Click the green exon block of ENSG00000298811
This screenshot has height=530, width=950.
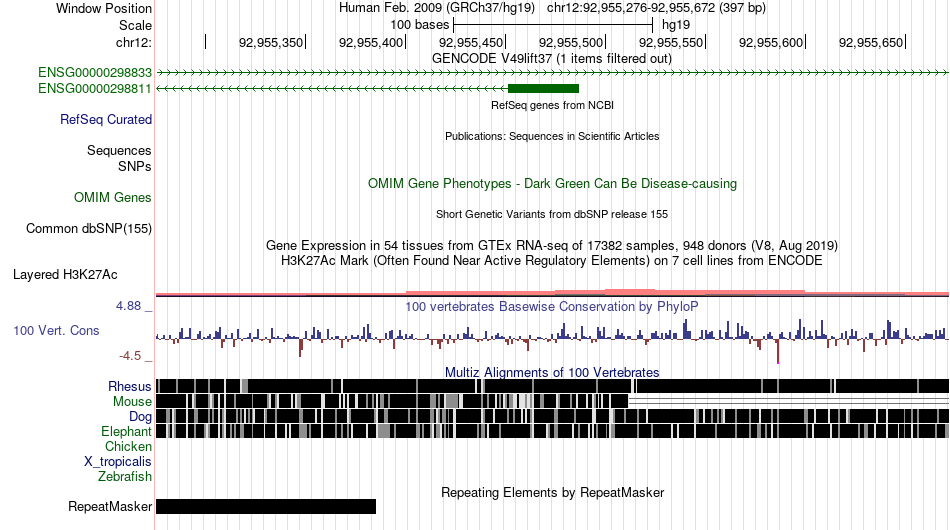[x=543, y=88]
